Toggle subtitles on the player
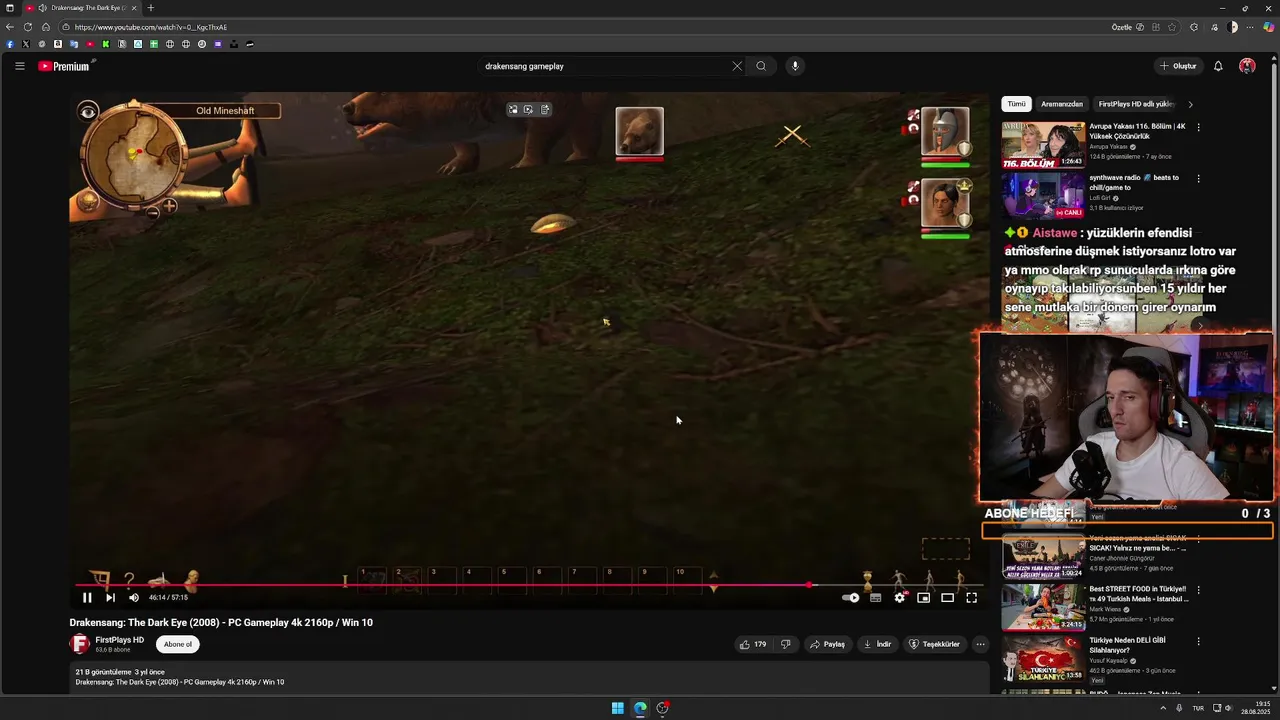This screenshot has height=720, width=1280. (x=876, y=598)
